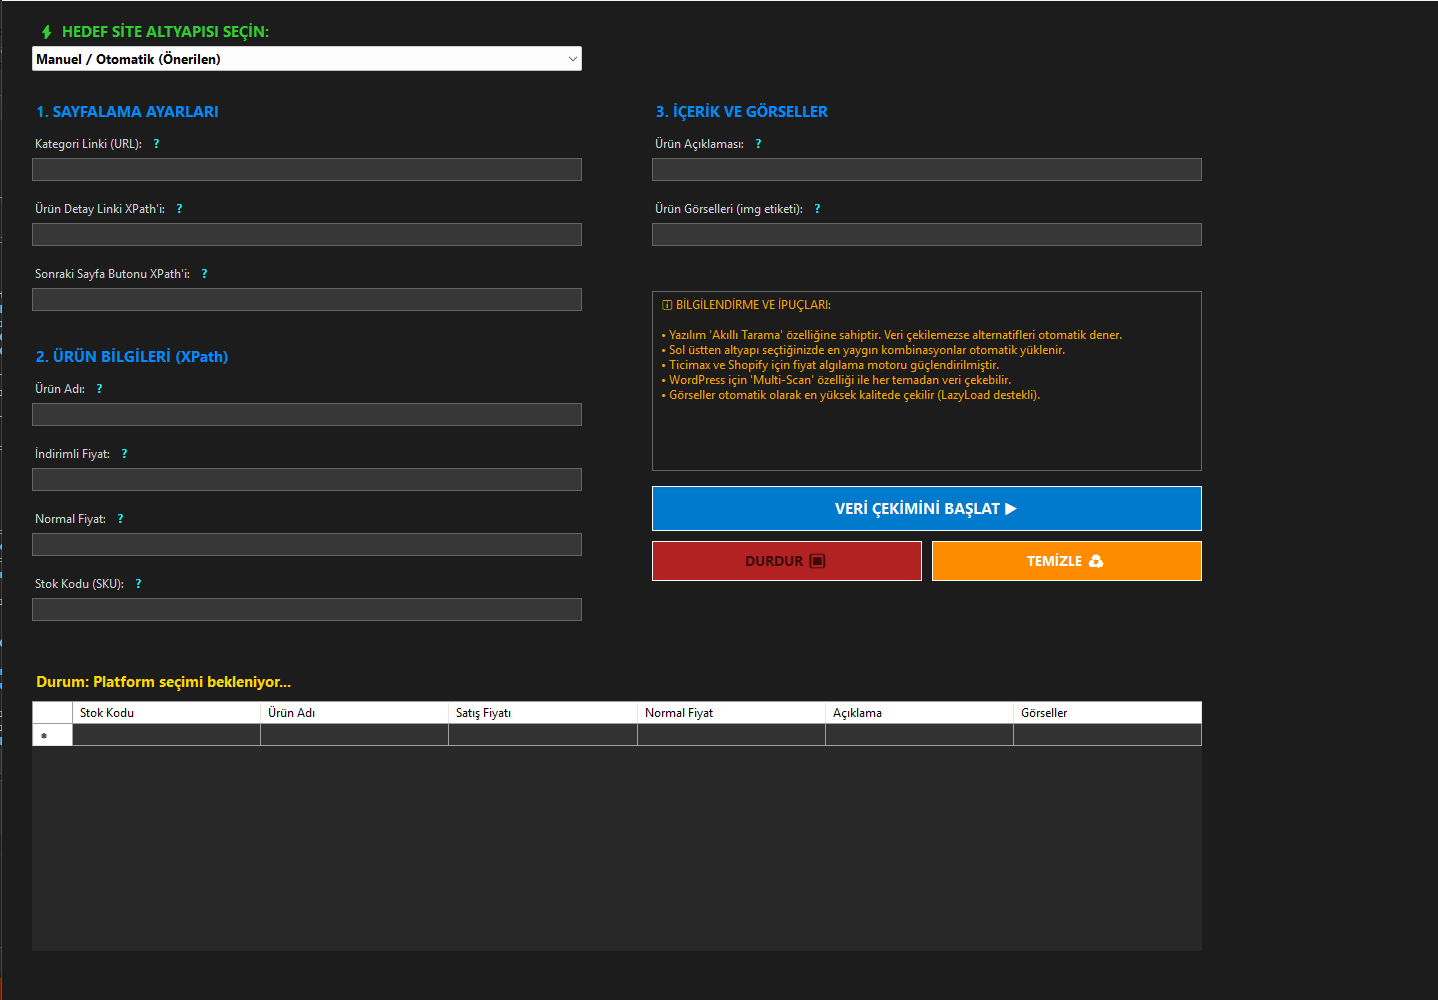The image size is (1438, 1000).
Task: Focus the Ürün Açıklaması input field
Action: tap(927, 170)
